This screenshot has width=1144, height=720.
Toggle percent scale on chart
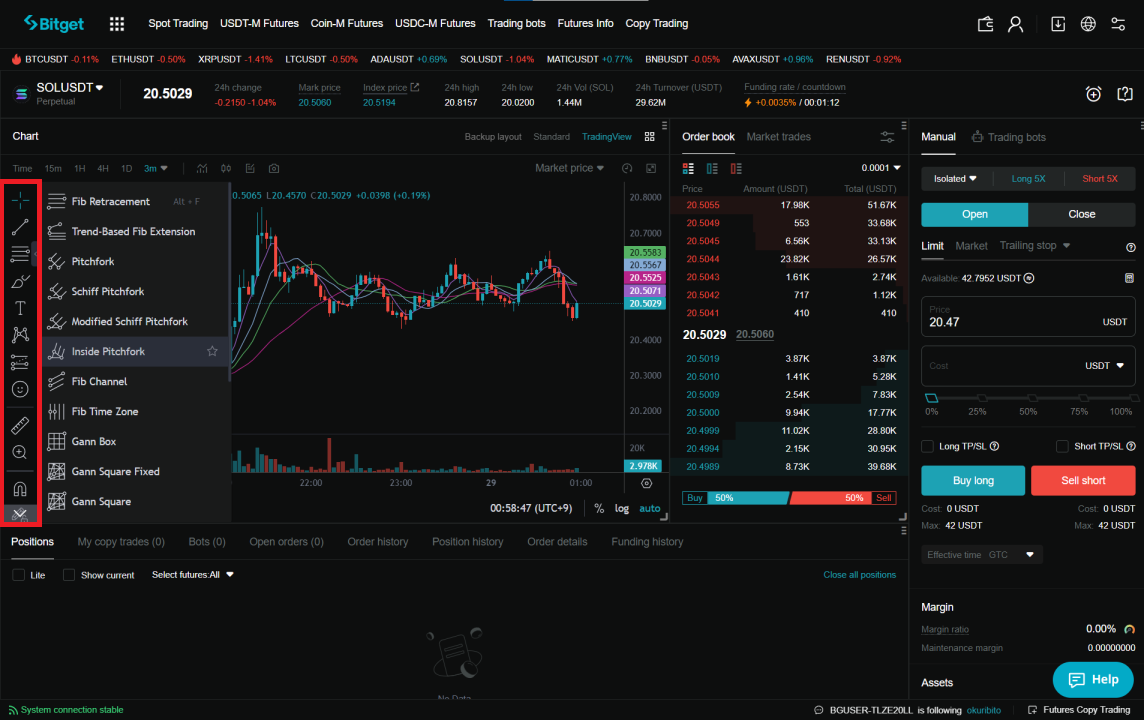(x=599, y=508)
